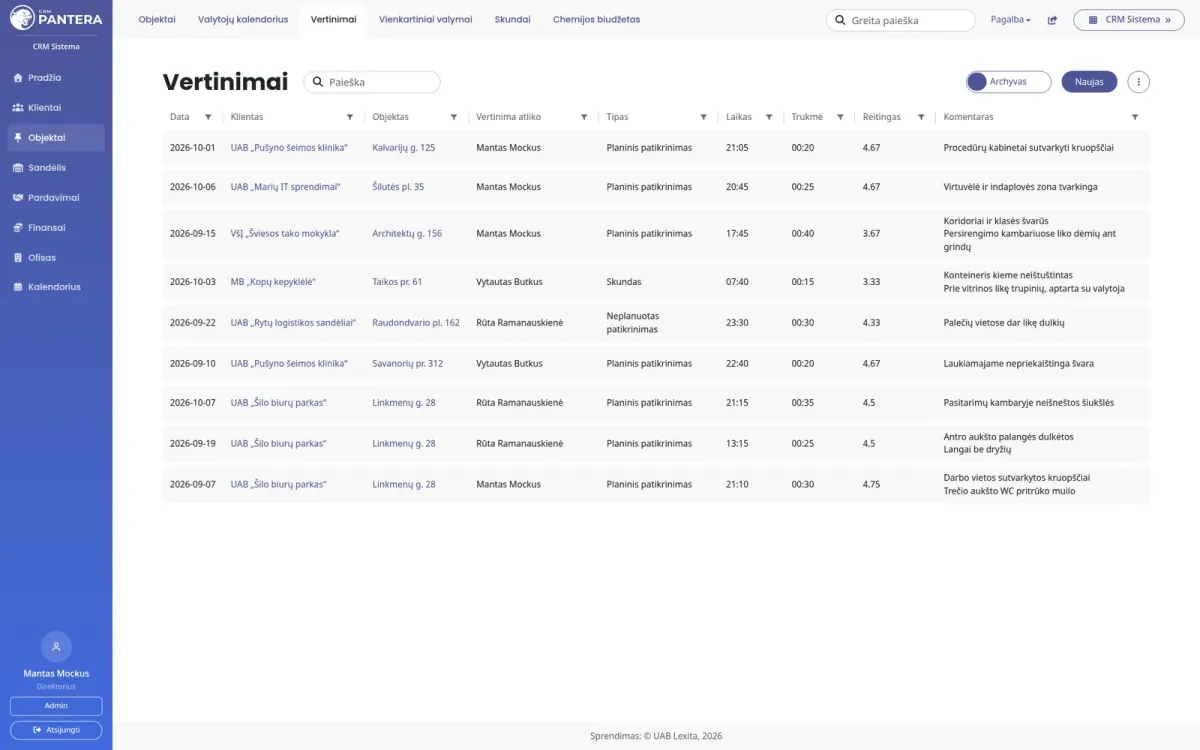1200x750 pixels.
Task: Open Sandėlis in the sidebar
Action: pos(56,168)
